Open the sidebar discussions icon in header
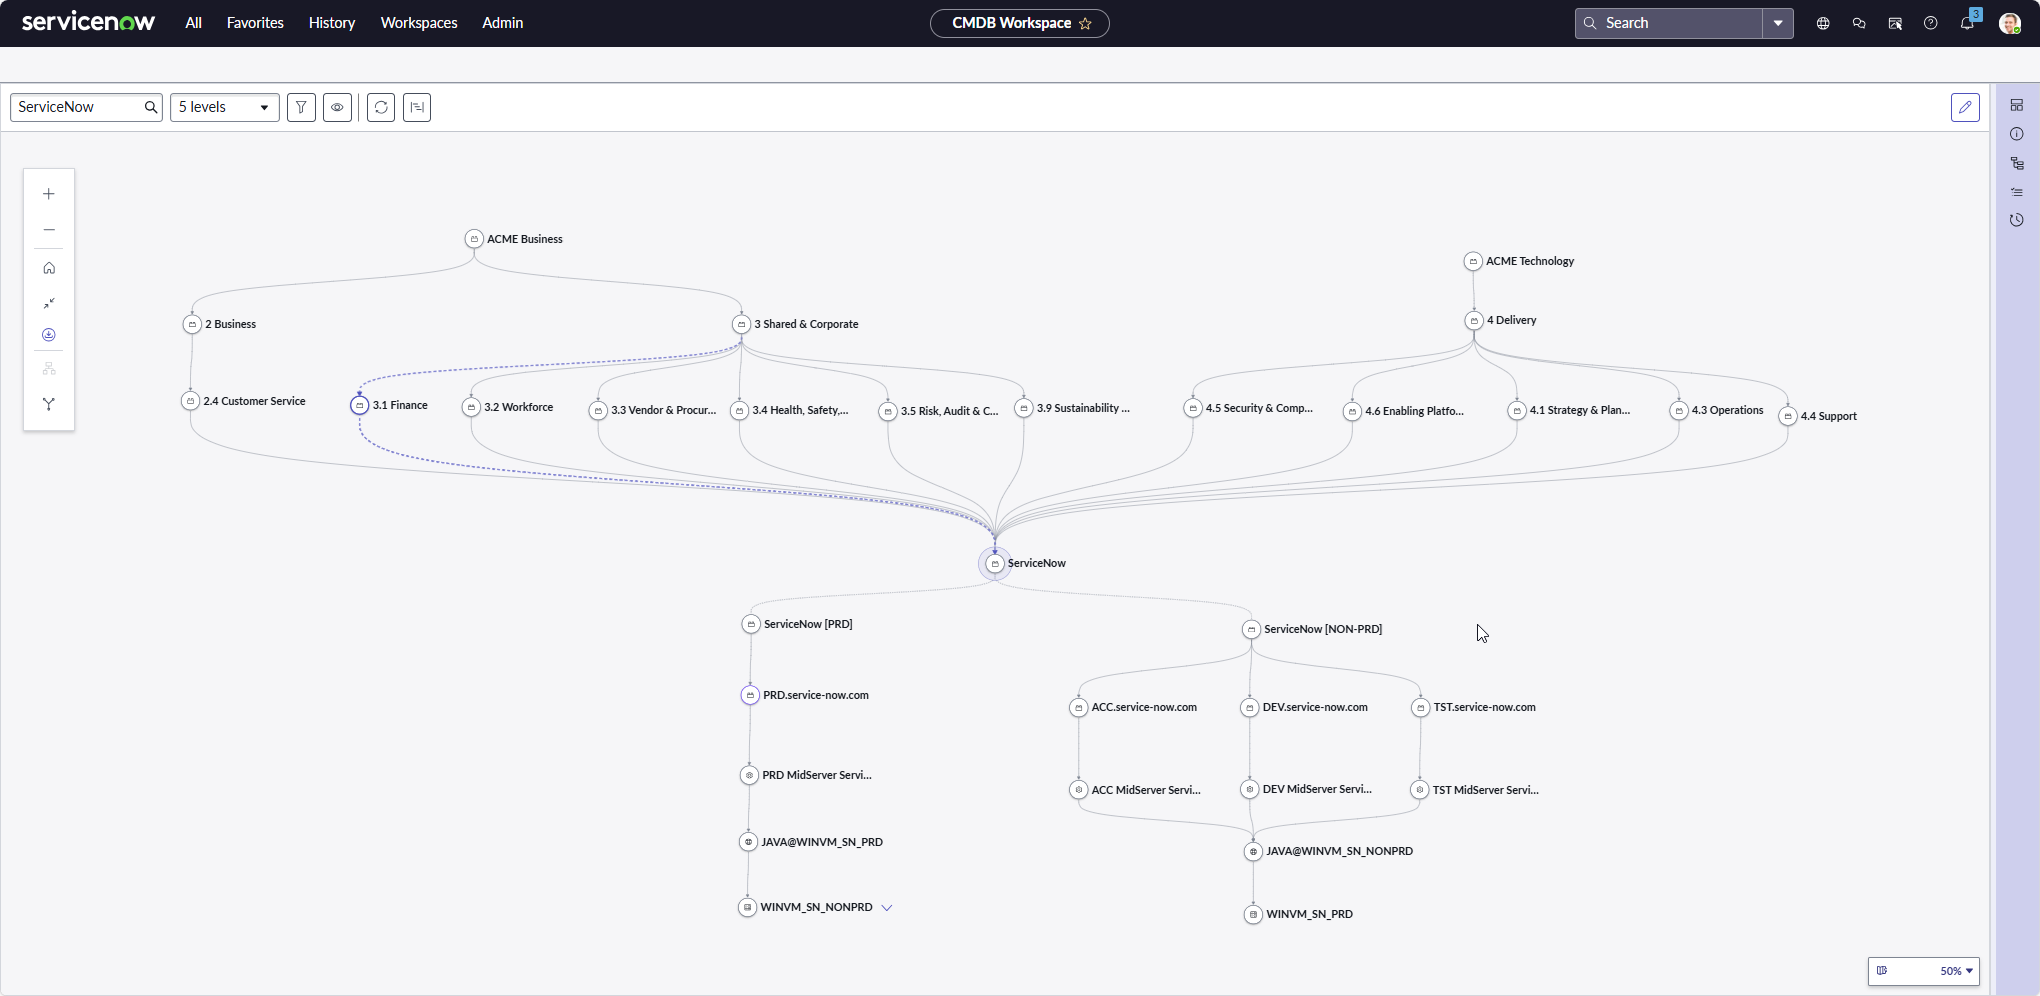 tap(1895, 23)
